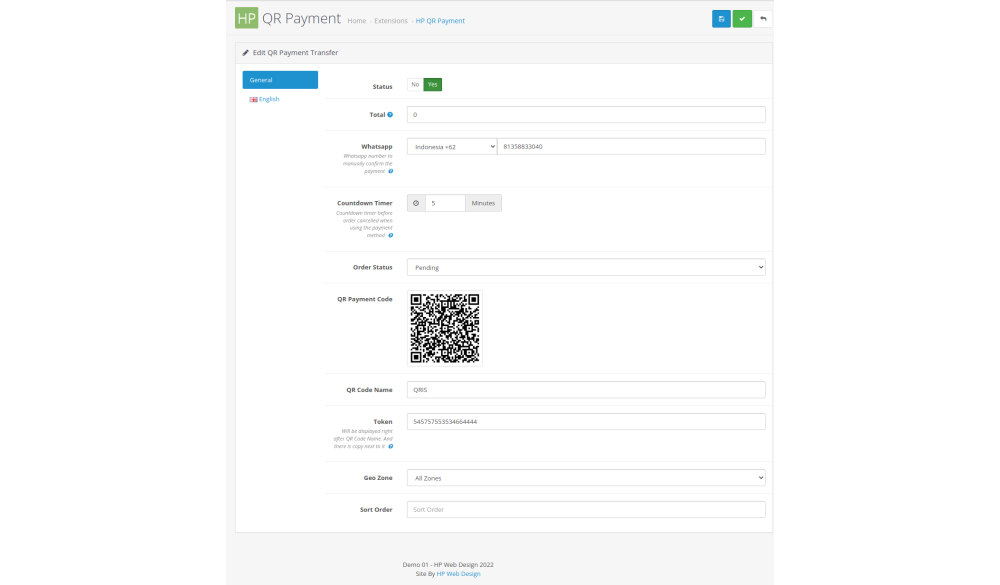Click the blue save (floppy disk) button
Image resolution: width=1000 pixels, height=585 pixels.
coord(721,19)
